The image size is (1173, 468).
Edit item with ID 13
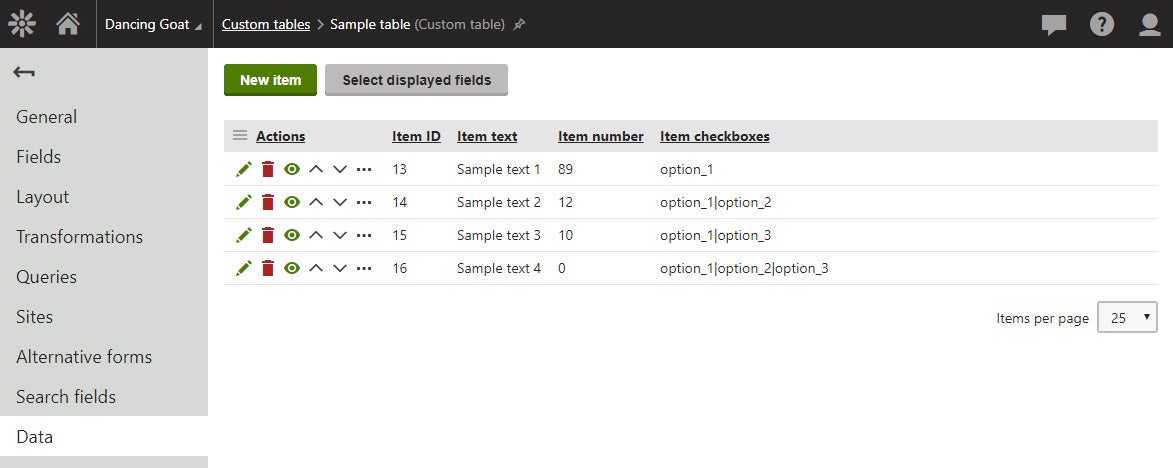[x=243, y=170]
